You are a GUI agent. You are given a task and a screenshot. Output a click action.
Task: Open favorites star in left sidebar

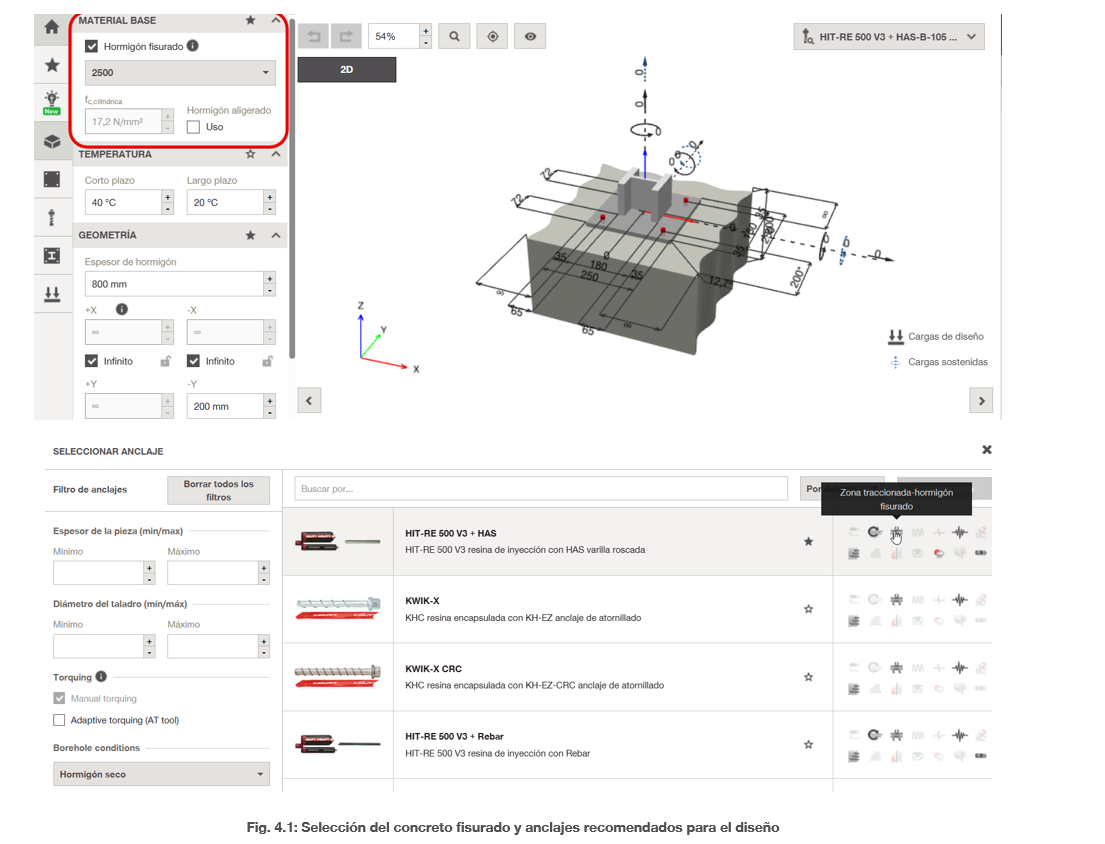(x=52, y=66)
